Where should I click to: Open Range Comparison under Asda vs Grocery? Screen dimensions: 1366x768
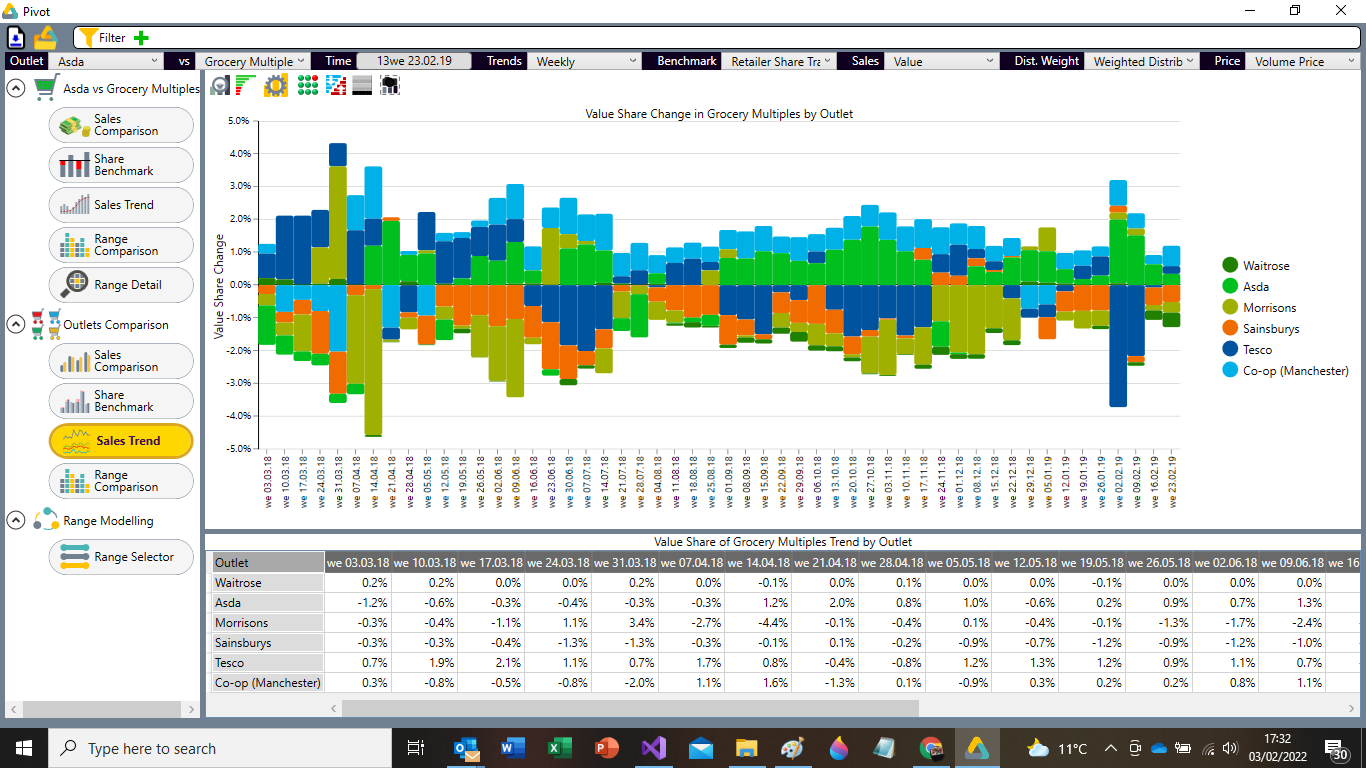pyautogui.click(x=121, y=245)
